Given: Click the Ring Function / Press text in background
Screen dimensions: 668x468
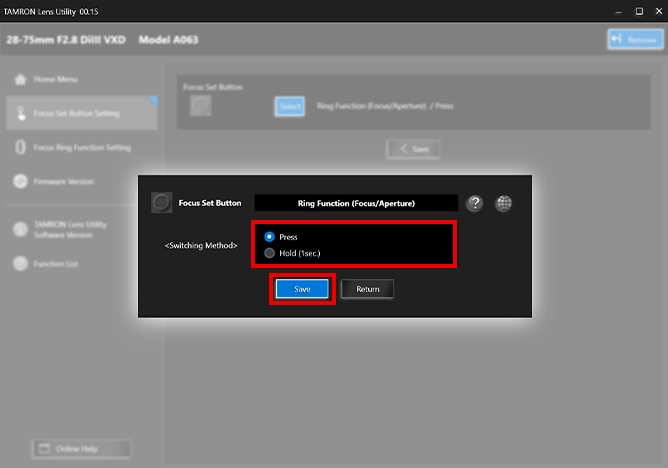Looking at the screenshot, I should 385,106.
